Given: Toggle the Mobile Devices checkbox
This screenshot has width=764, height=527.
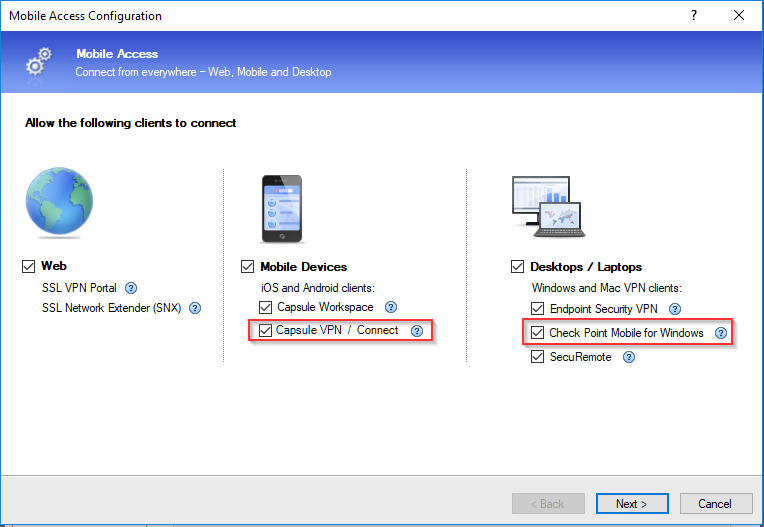Looking at the screenshot, I should [248, 267].
